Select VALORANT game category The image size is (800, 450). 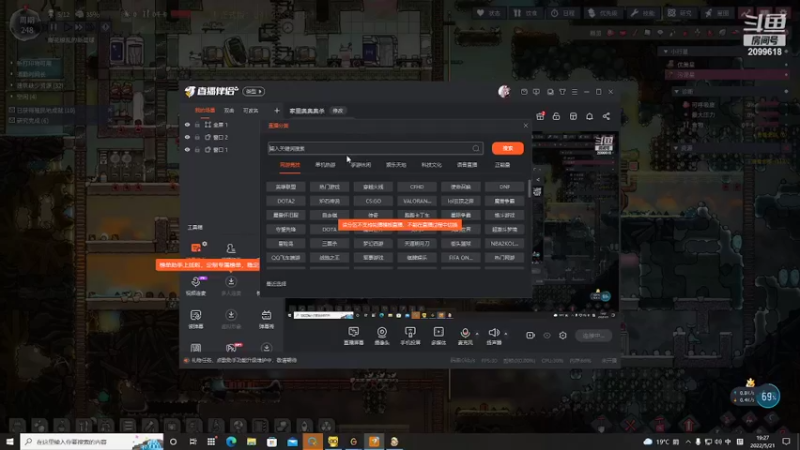417,201
